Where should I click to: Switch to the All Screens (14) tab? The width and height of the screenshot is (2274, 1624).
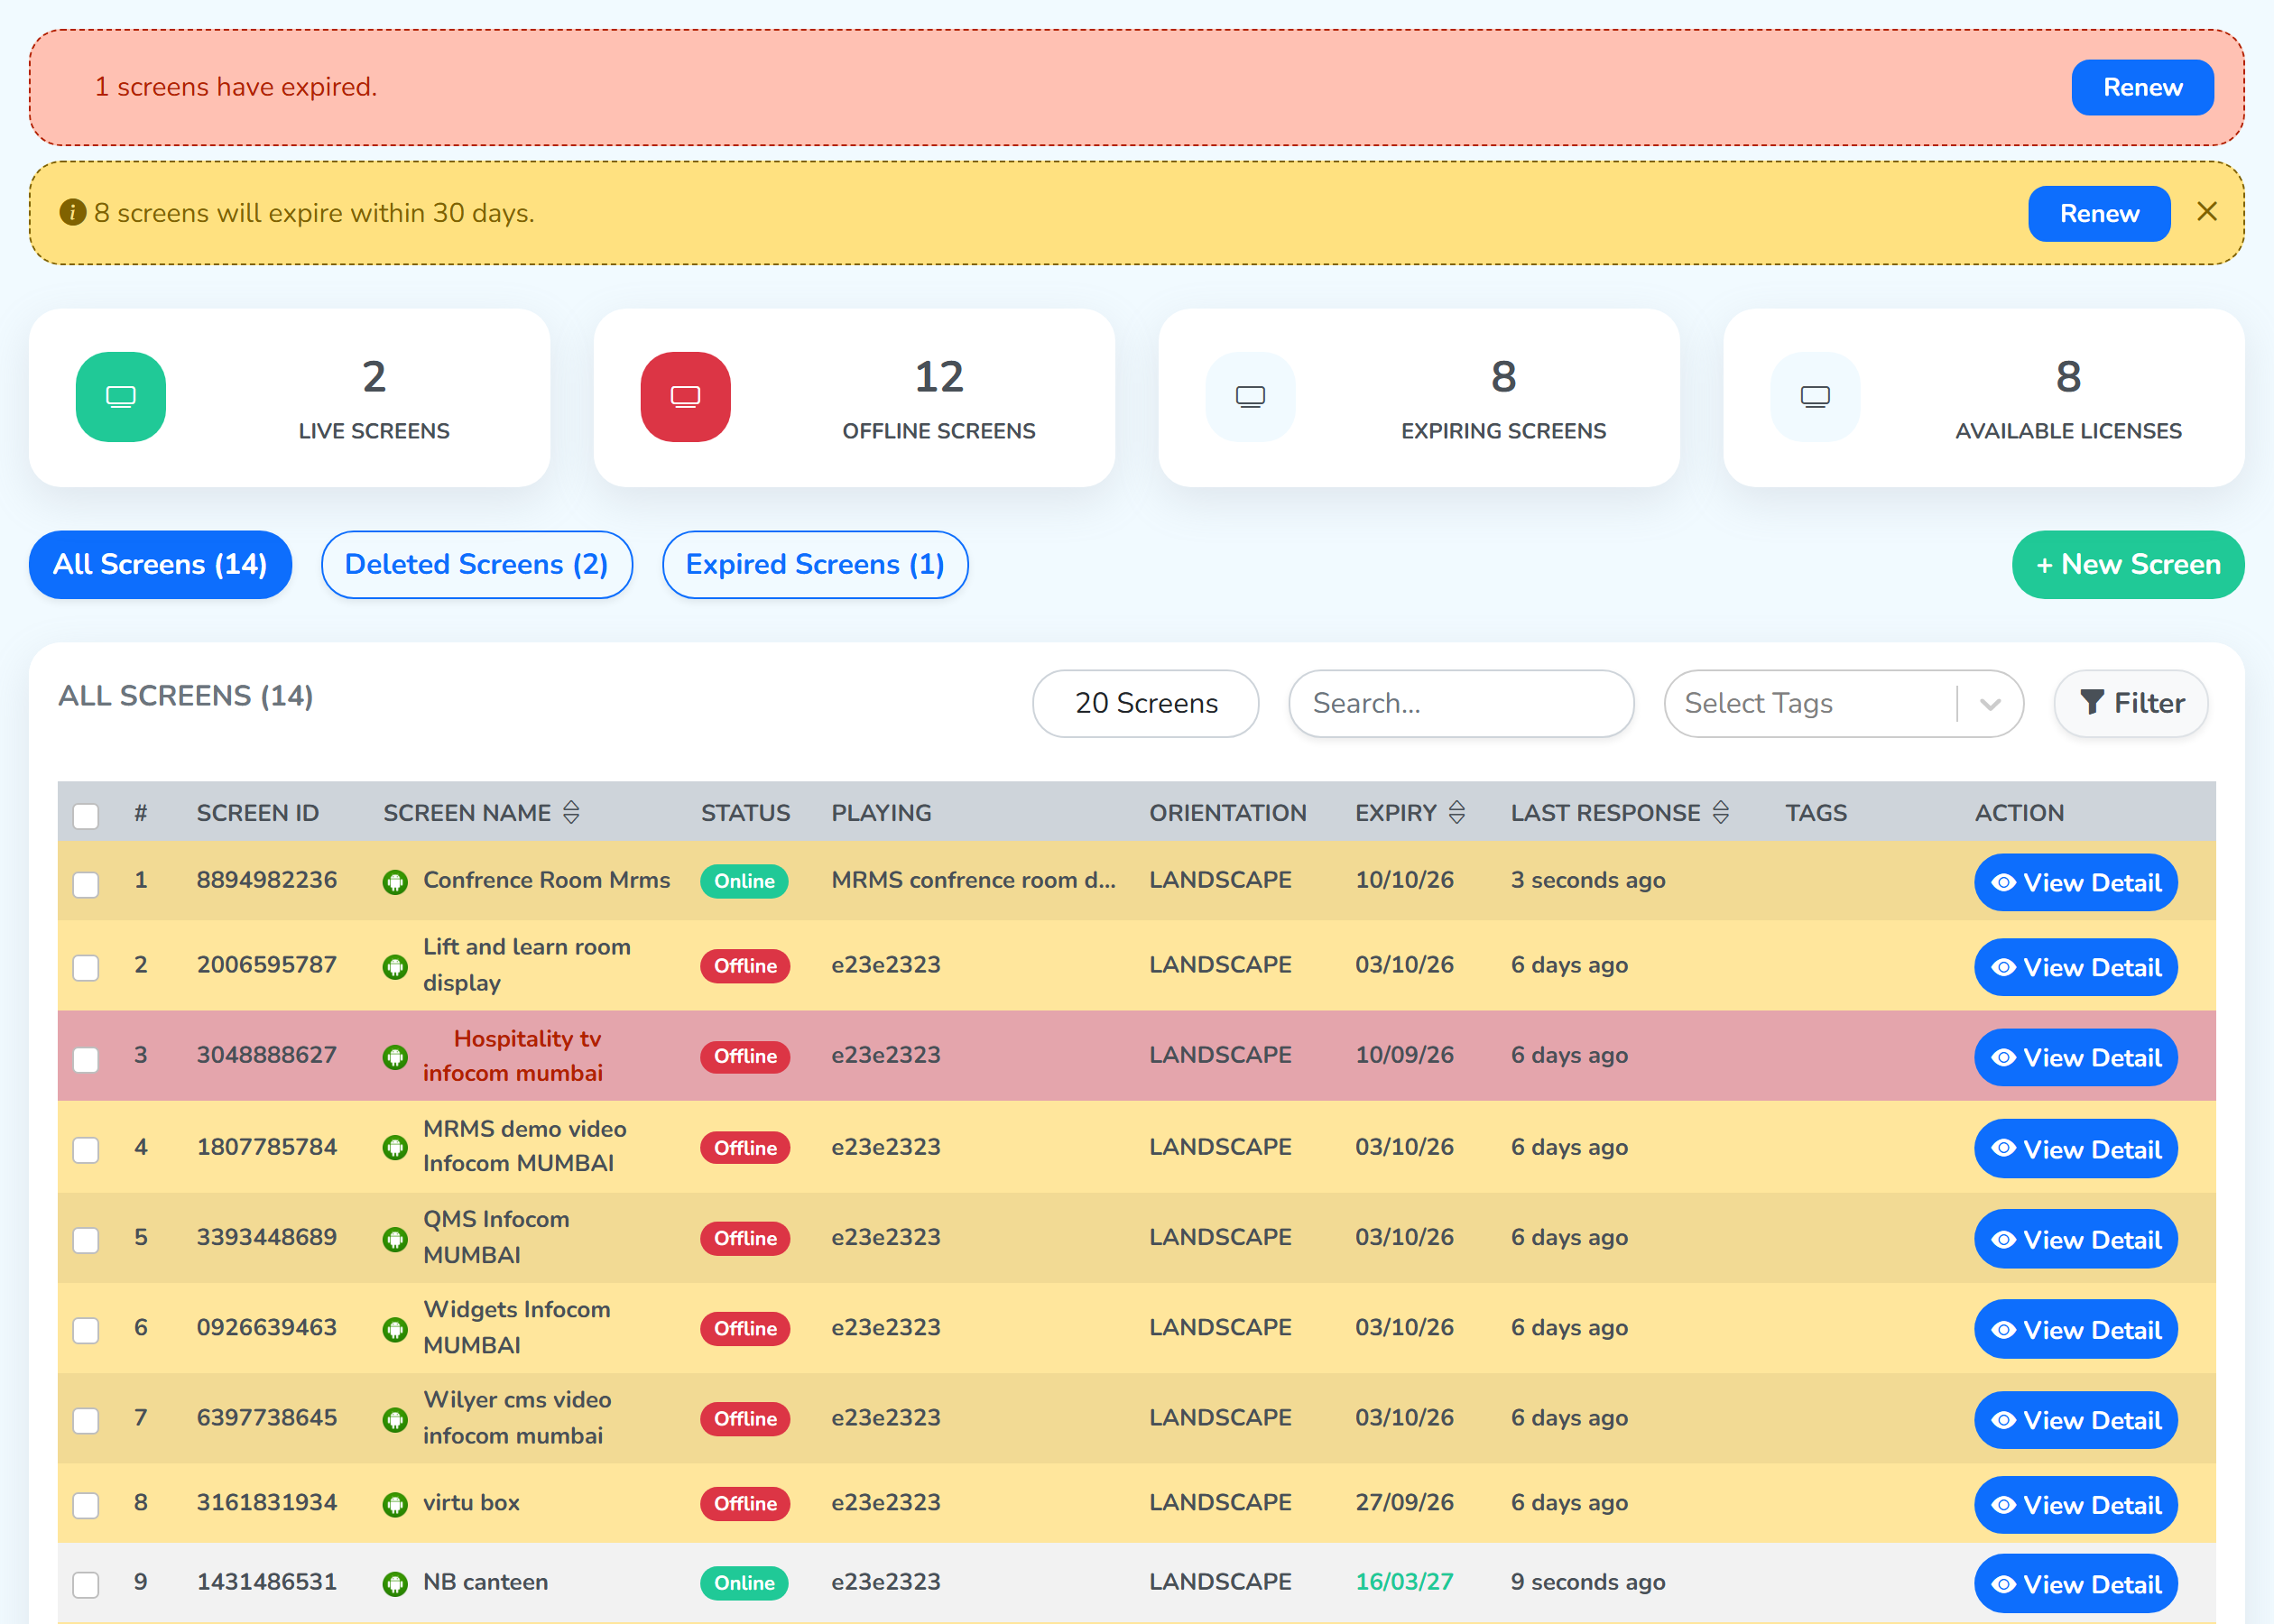(160, 564)
